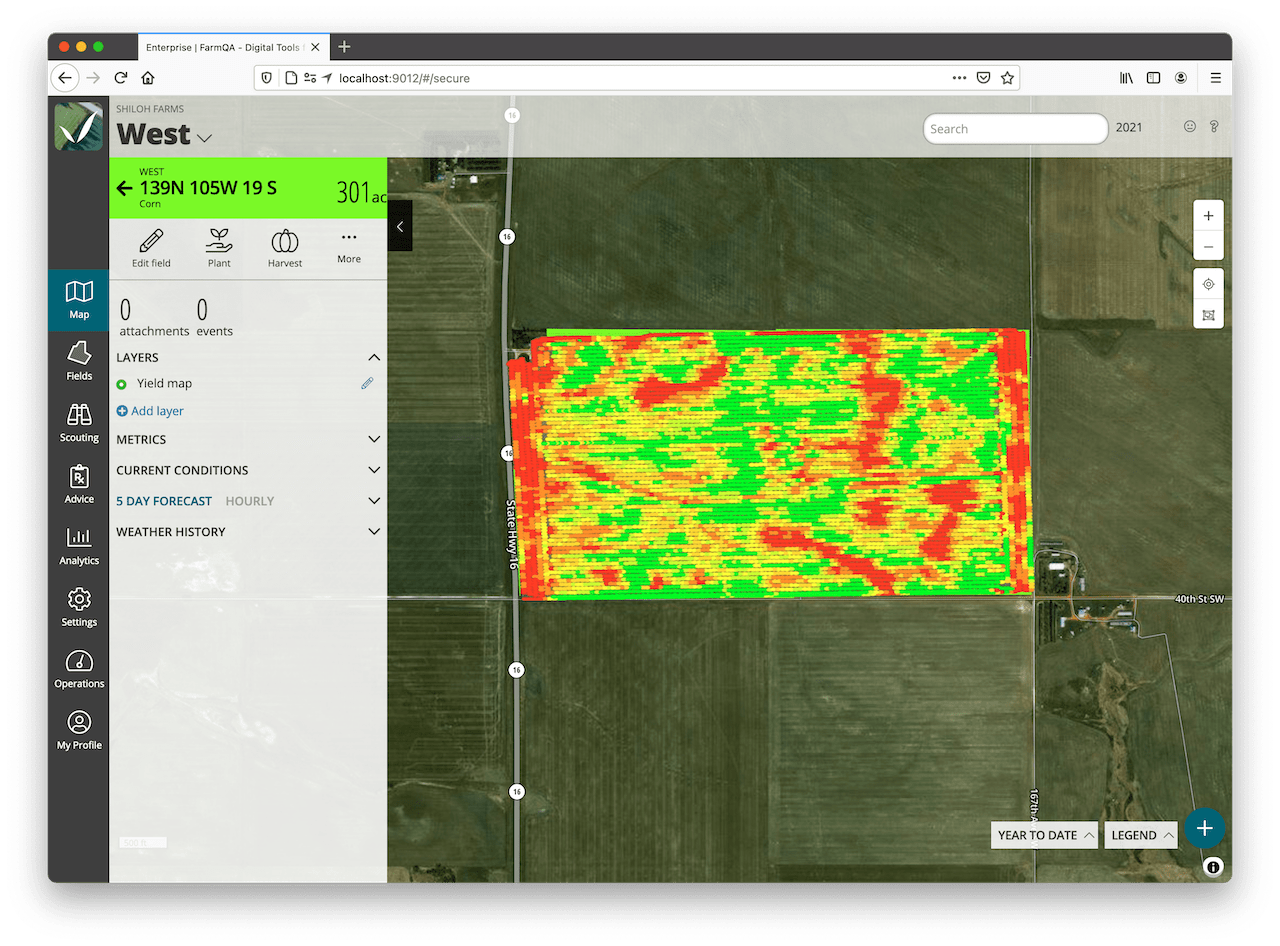Open the Fields section in sidebar

tap(79, 361)
